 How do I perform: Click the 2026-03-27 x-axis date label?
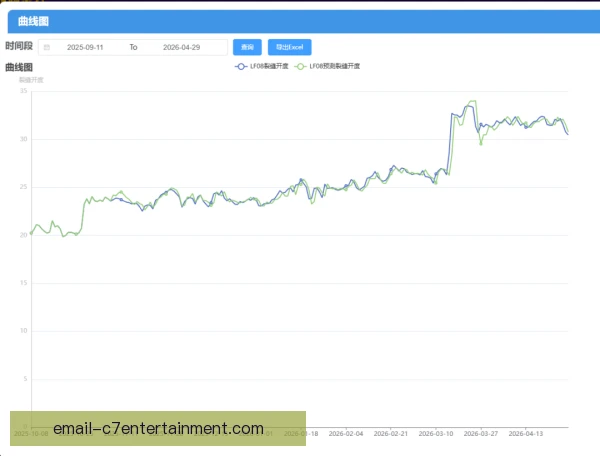481,434
